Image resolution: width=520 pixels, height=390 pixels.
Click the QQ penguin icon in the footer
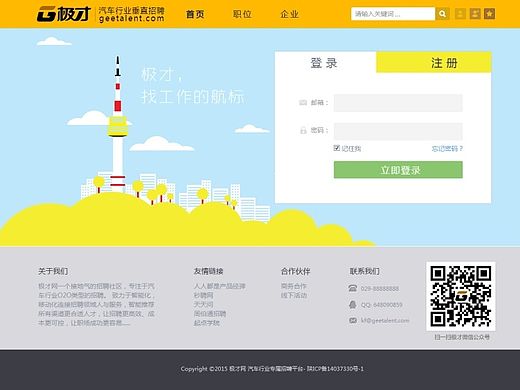(353, 304)
